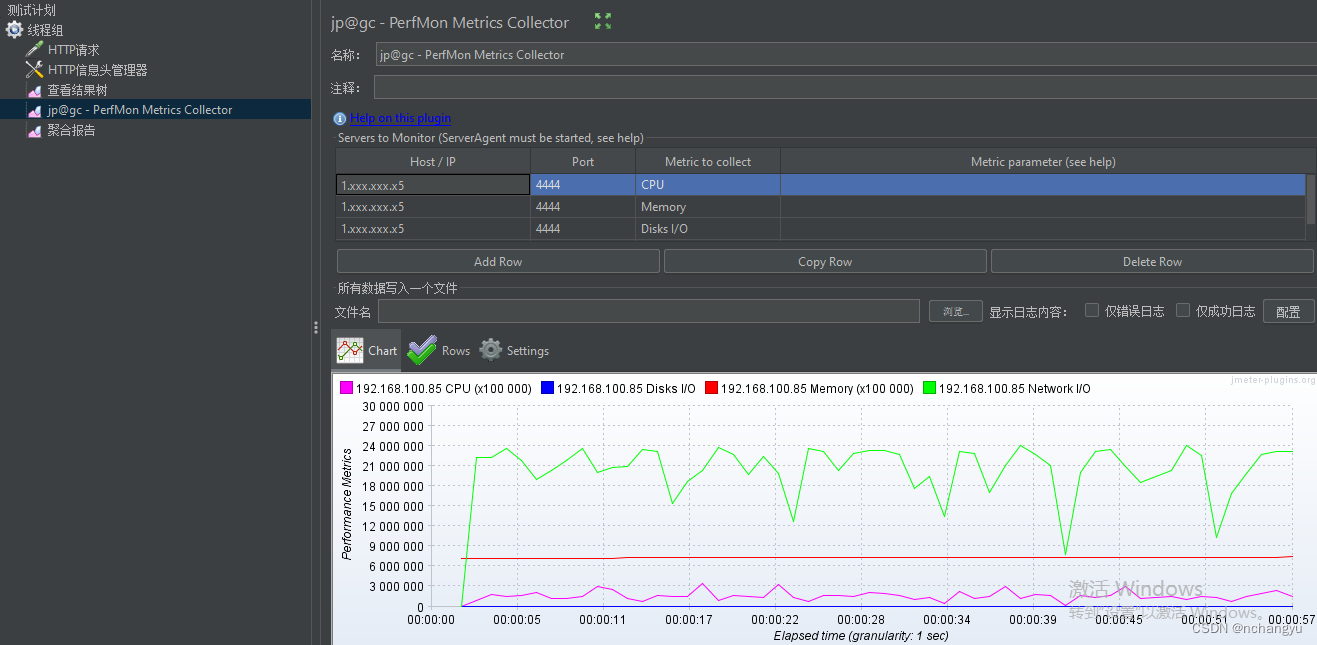Click port 4444 in the CPU row
This screenshot has width=1317, height=645.
(583, 185)
